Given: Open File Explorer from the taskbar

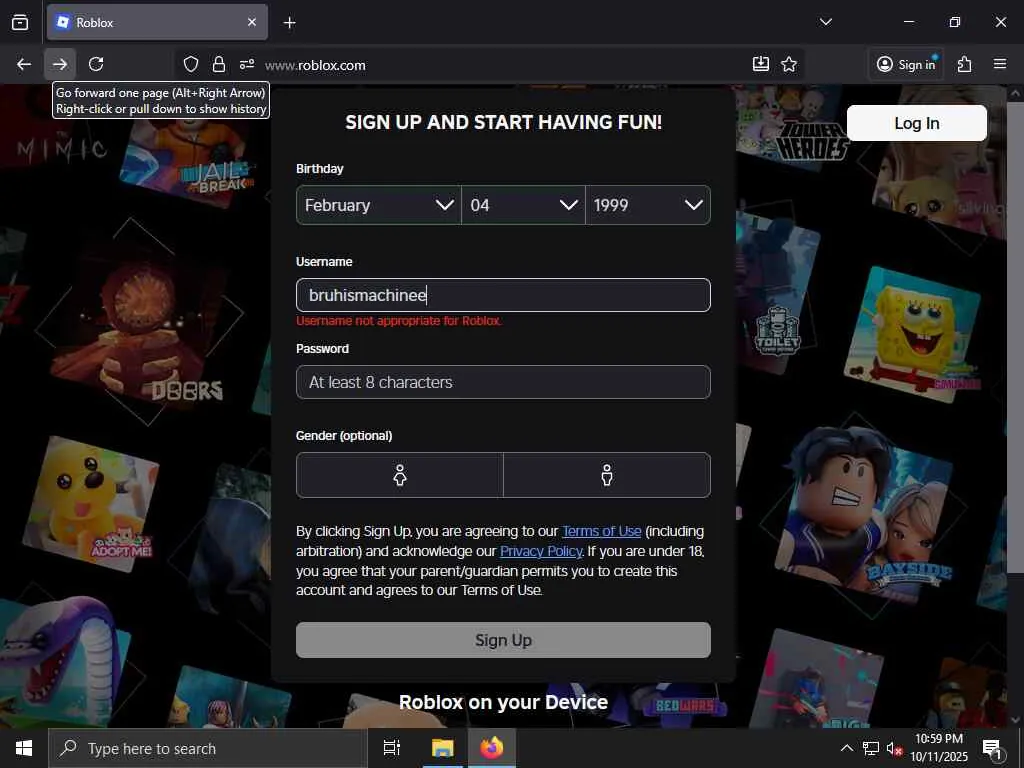Looking at the screenshot, I should coord(442,748).
